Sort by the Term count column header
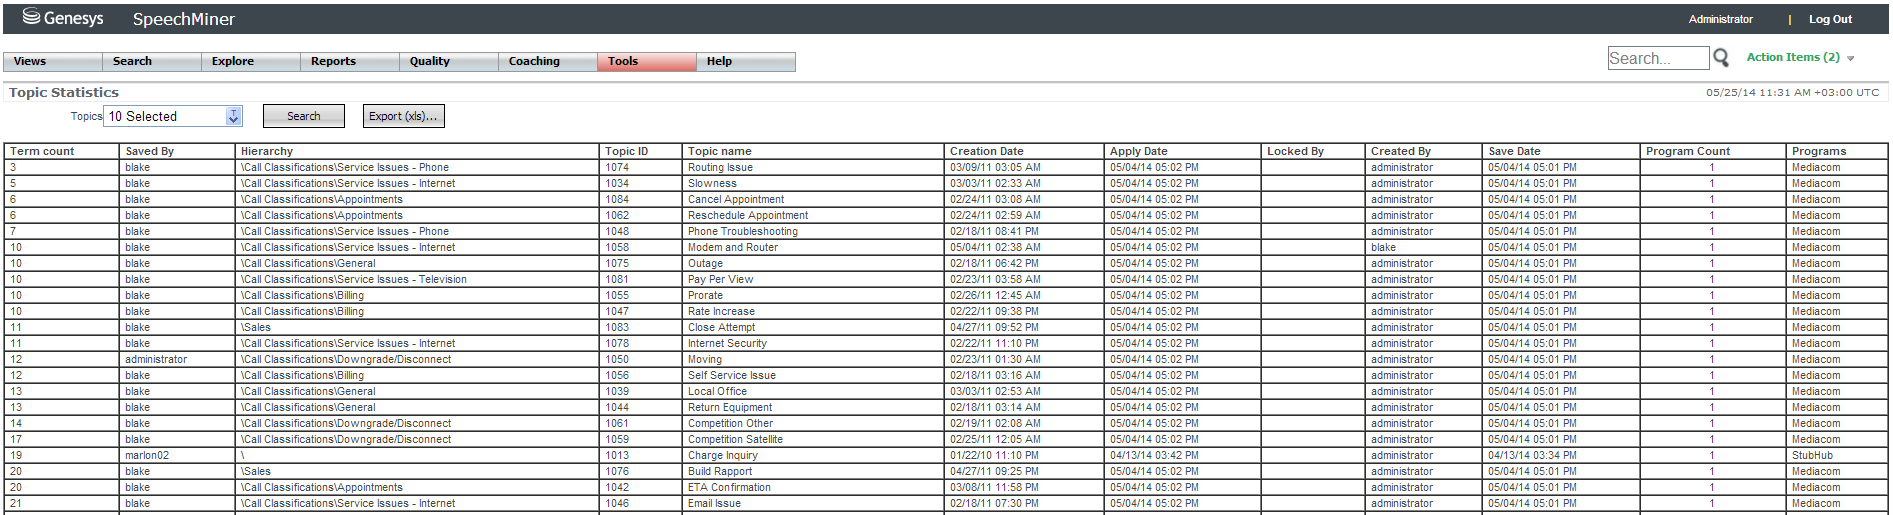Viewport: 1893px width, 515px height. pyautogui.click(x=42, y=152)
